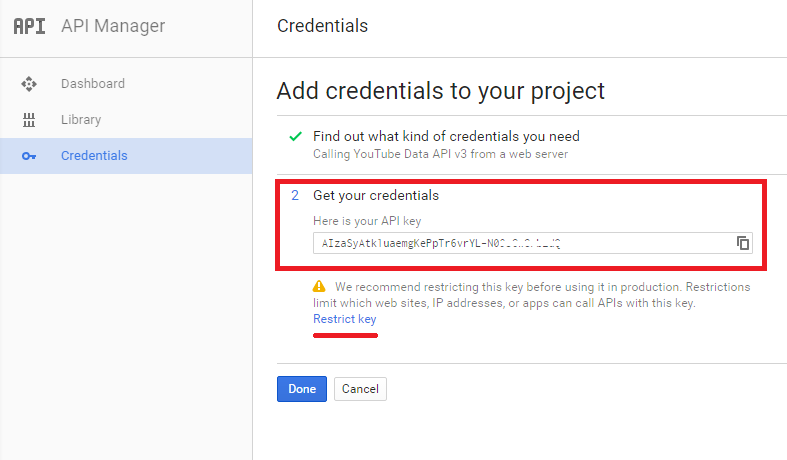The image size is (787, 460).
Task: Click the 'Get your credentials' step heading
Action: click(376, 196)
